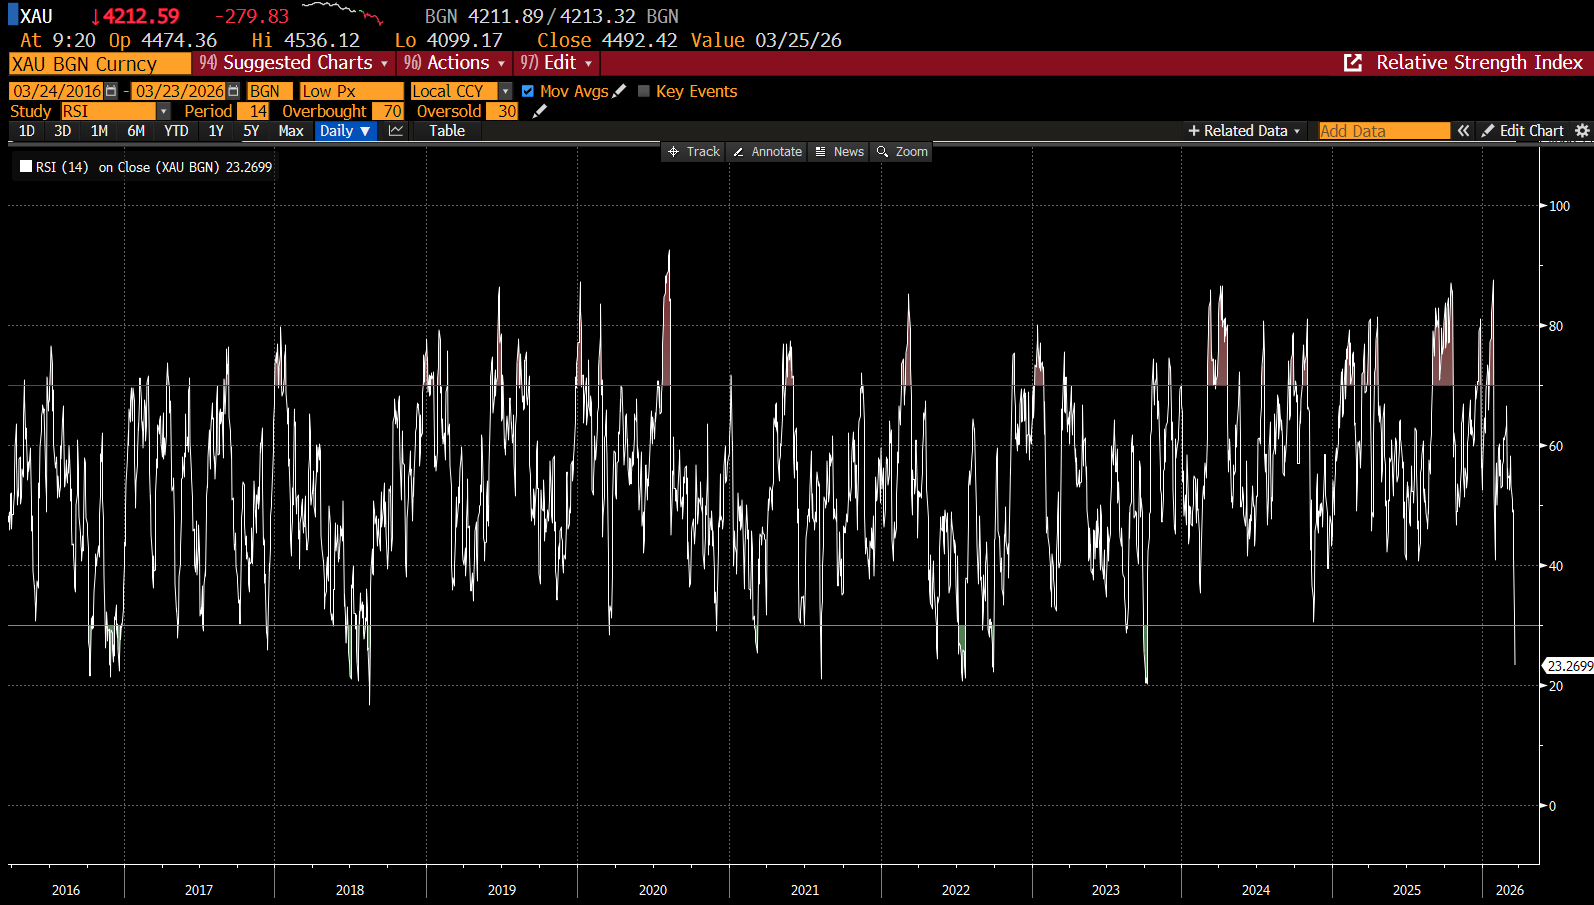The image size is (1594, 905).
Task: Open chart settings gear icon
Action: pos(1582,131)
